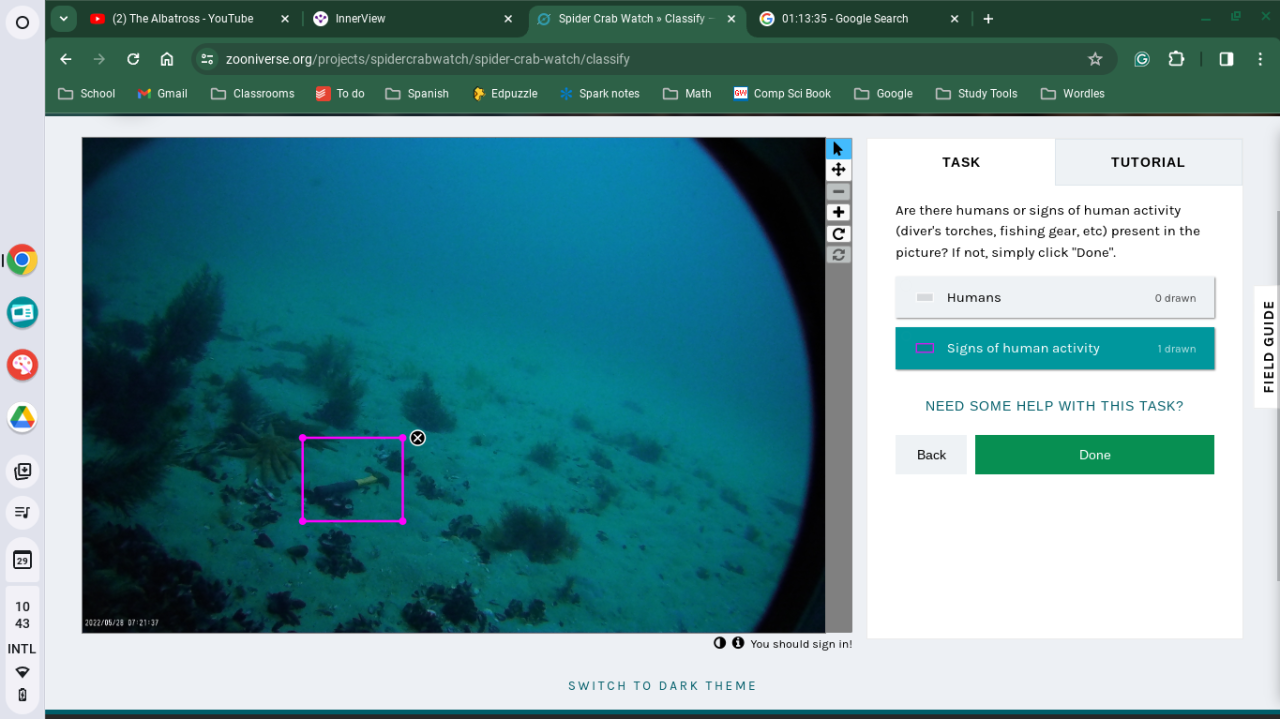Open the Spanish bookmarks folder

pos(417,94)
